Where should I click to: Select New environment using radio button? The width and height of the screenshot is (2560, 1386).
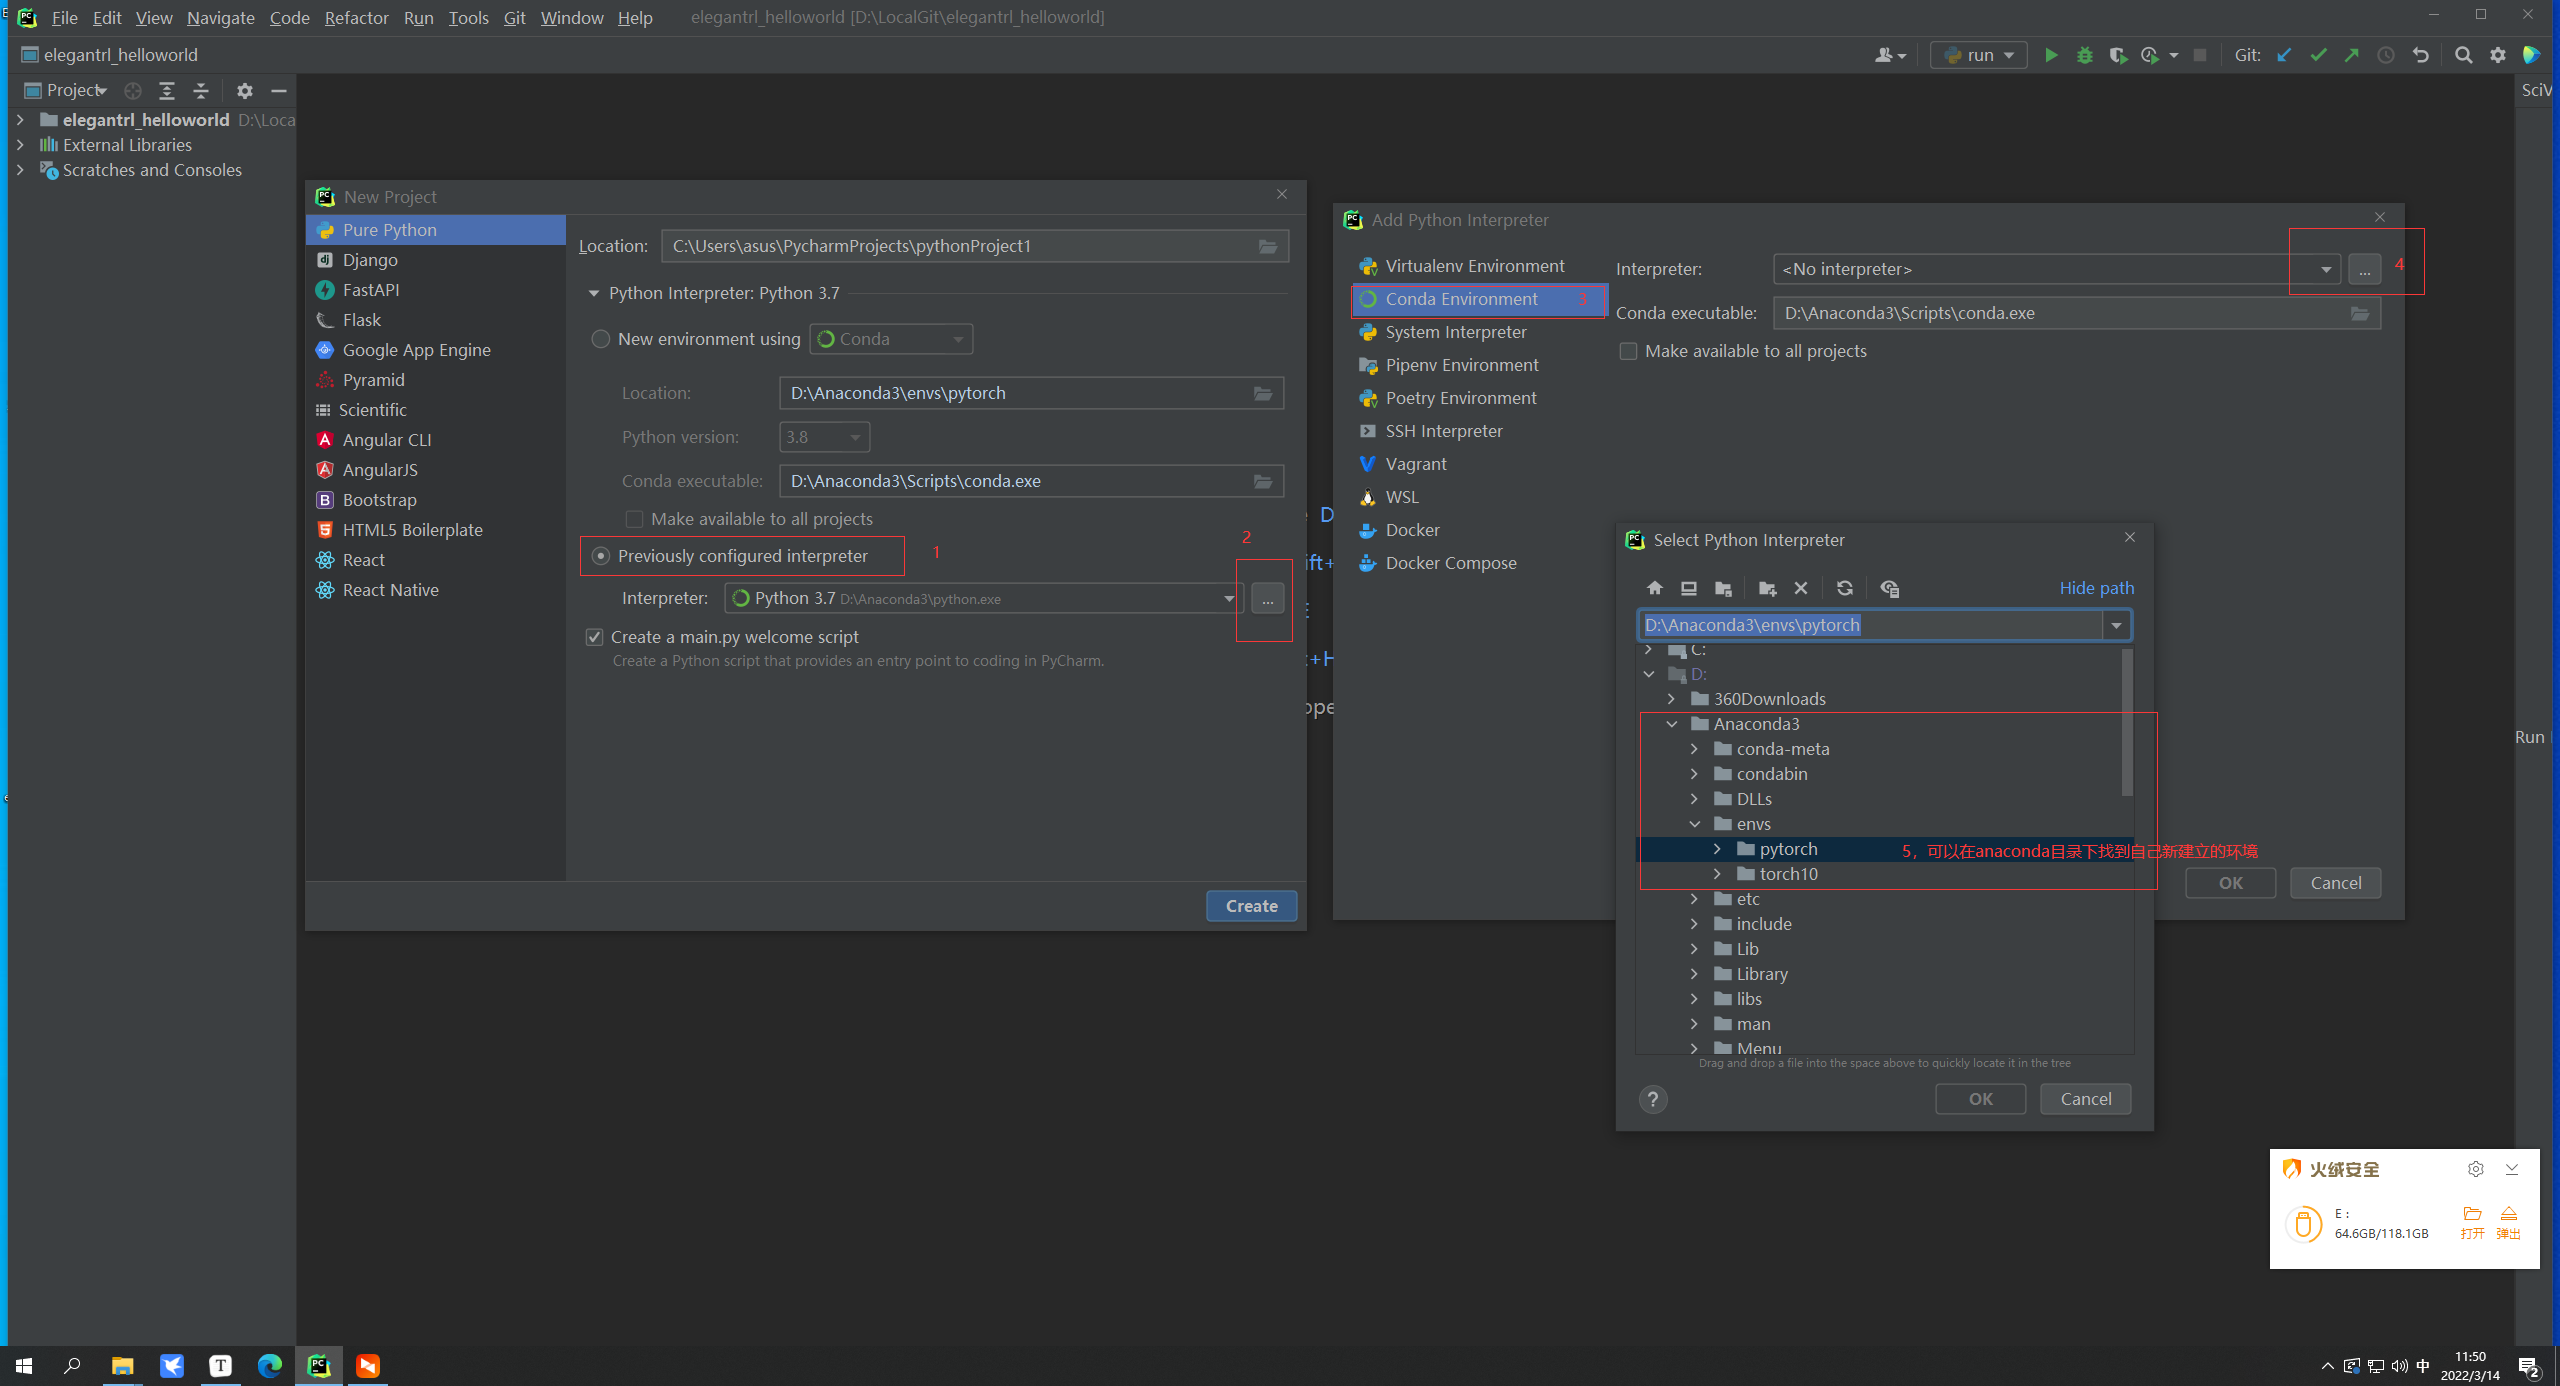(x=600, y=339)
